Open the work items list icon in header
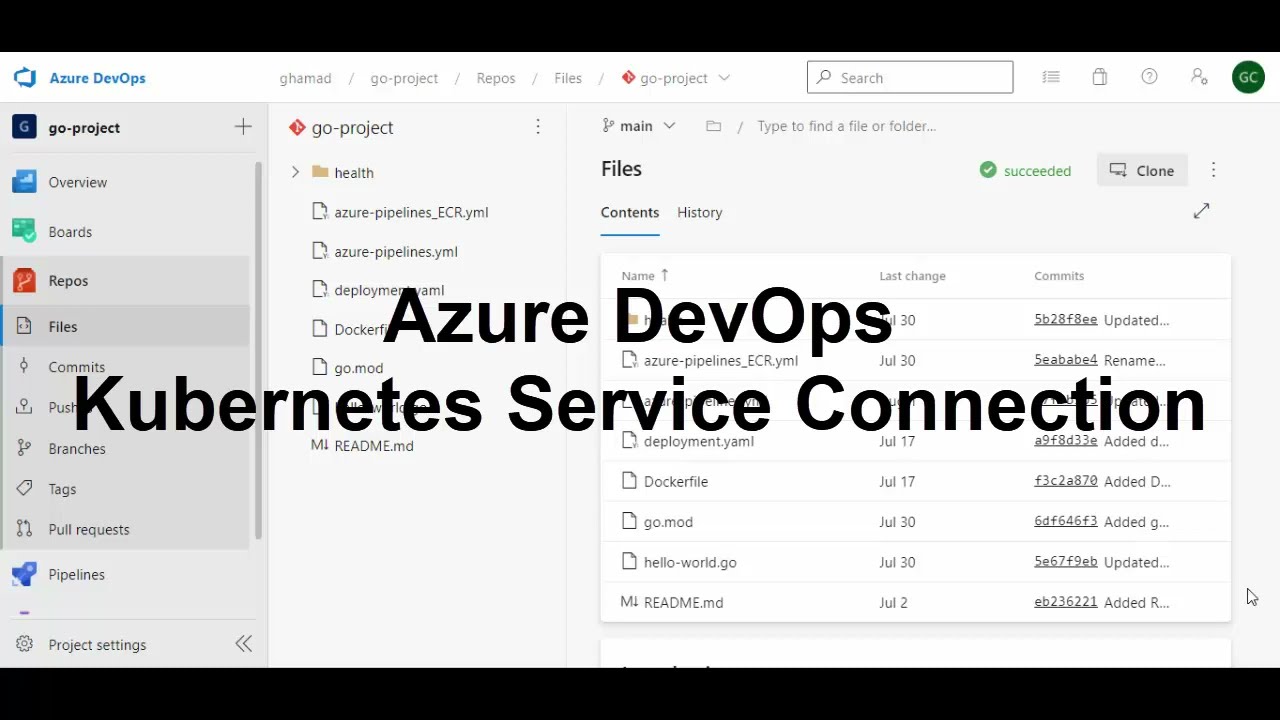This screenshot has height=720, width=1280. (x=1050, y=77)
